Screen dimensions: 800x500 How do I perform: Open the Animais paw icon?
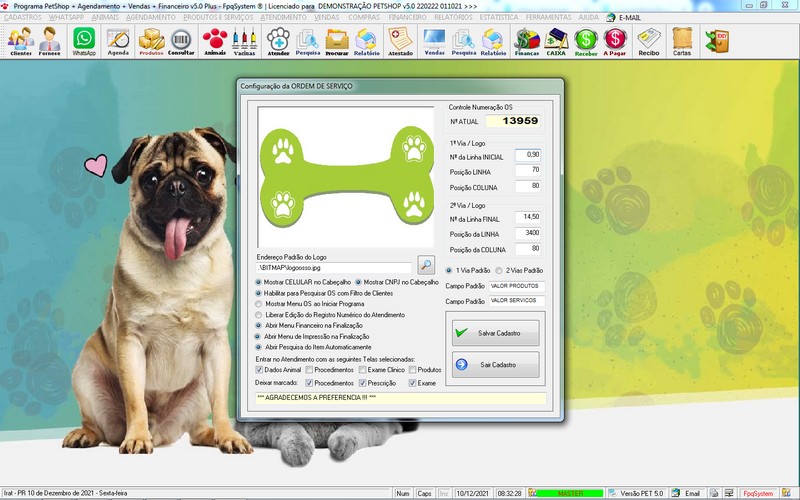click(x=215, y=41)
